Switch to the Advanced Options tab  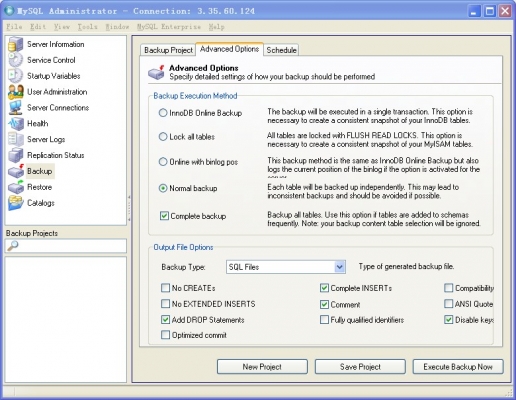pyautogui.click(x=229, y=49)
